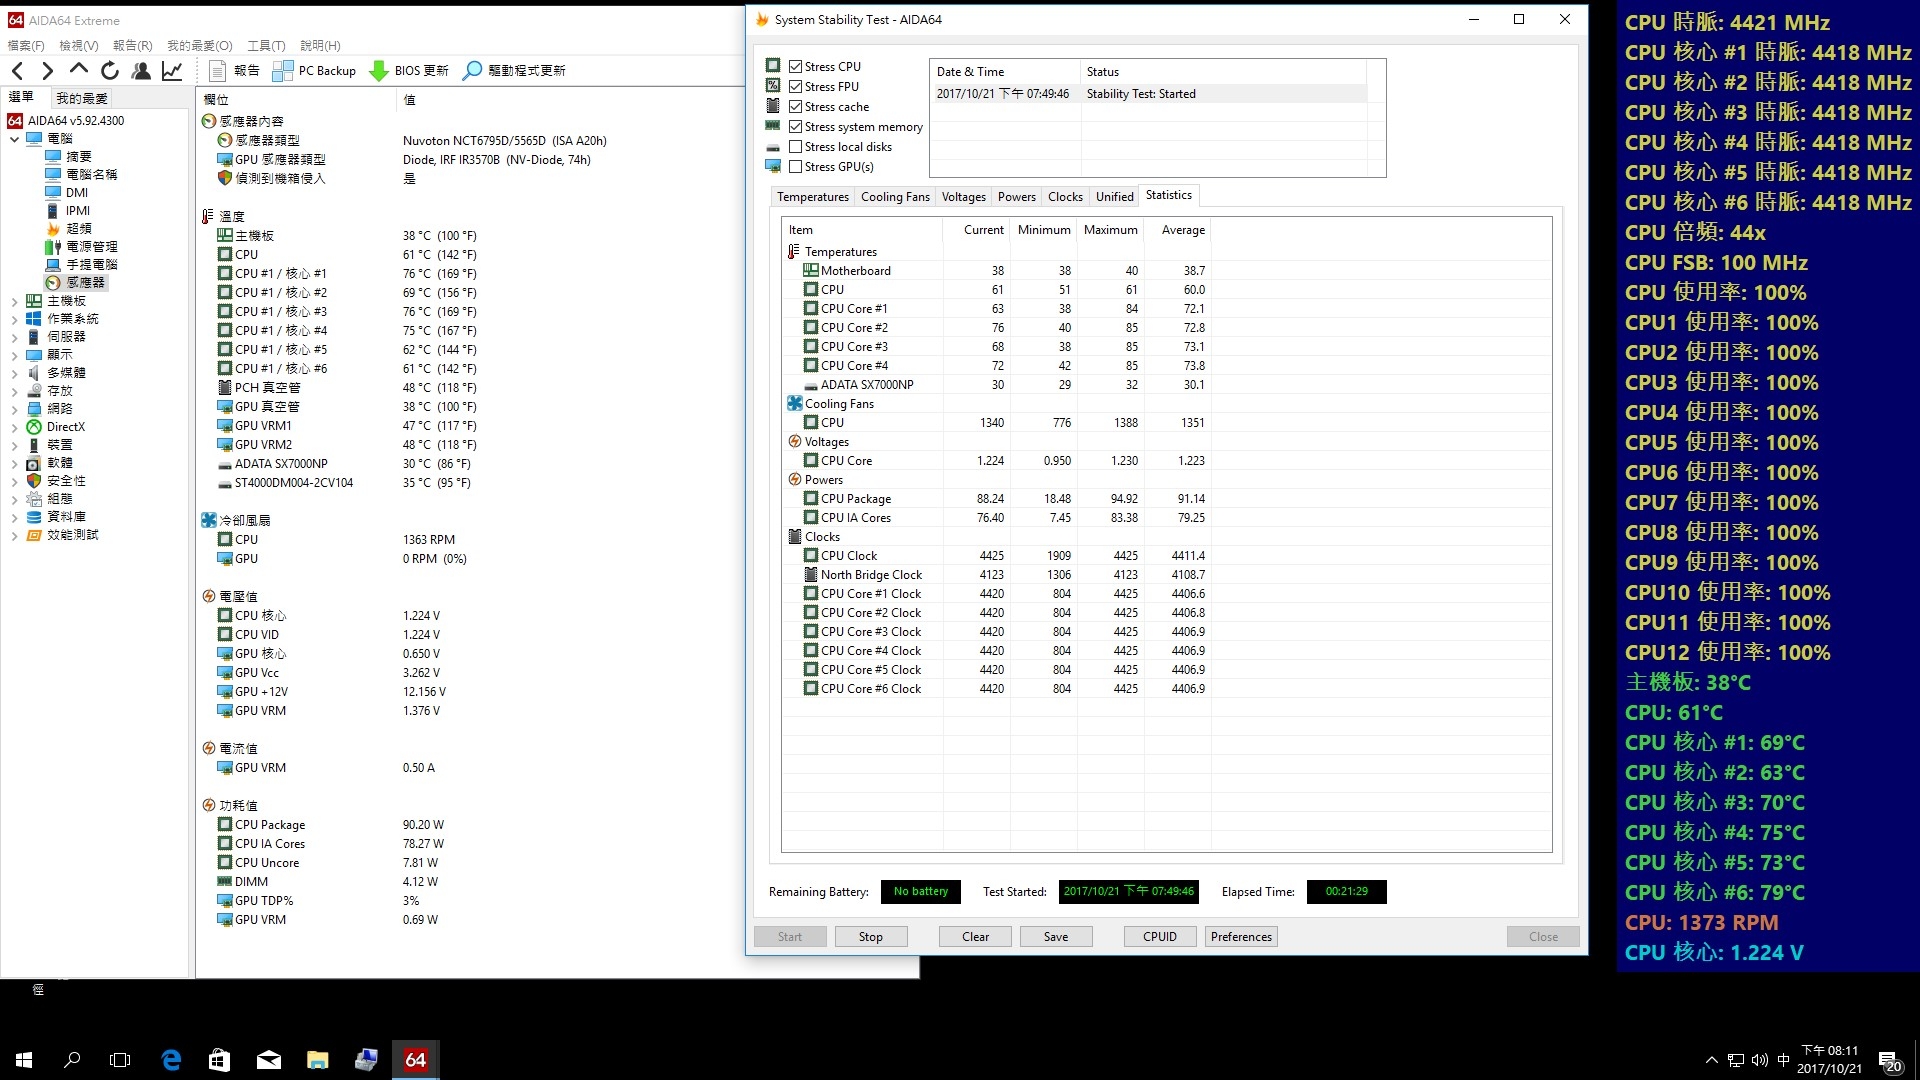1920x1080 pixels.
Task: Expand the 作業系統 operating system node
Action: [15, 319]
